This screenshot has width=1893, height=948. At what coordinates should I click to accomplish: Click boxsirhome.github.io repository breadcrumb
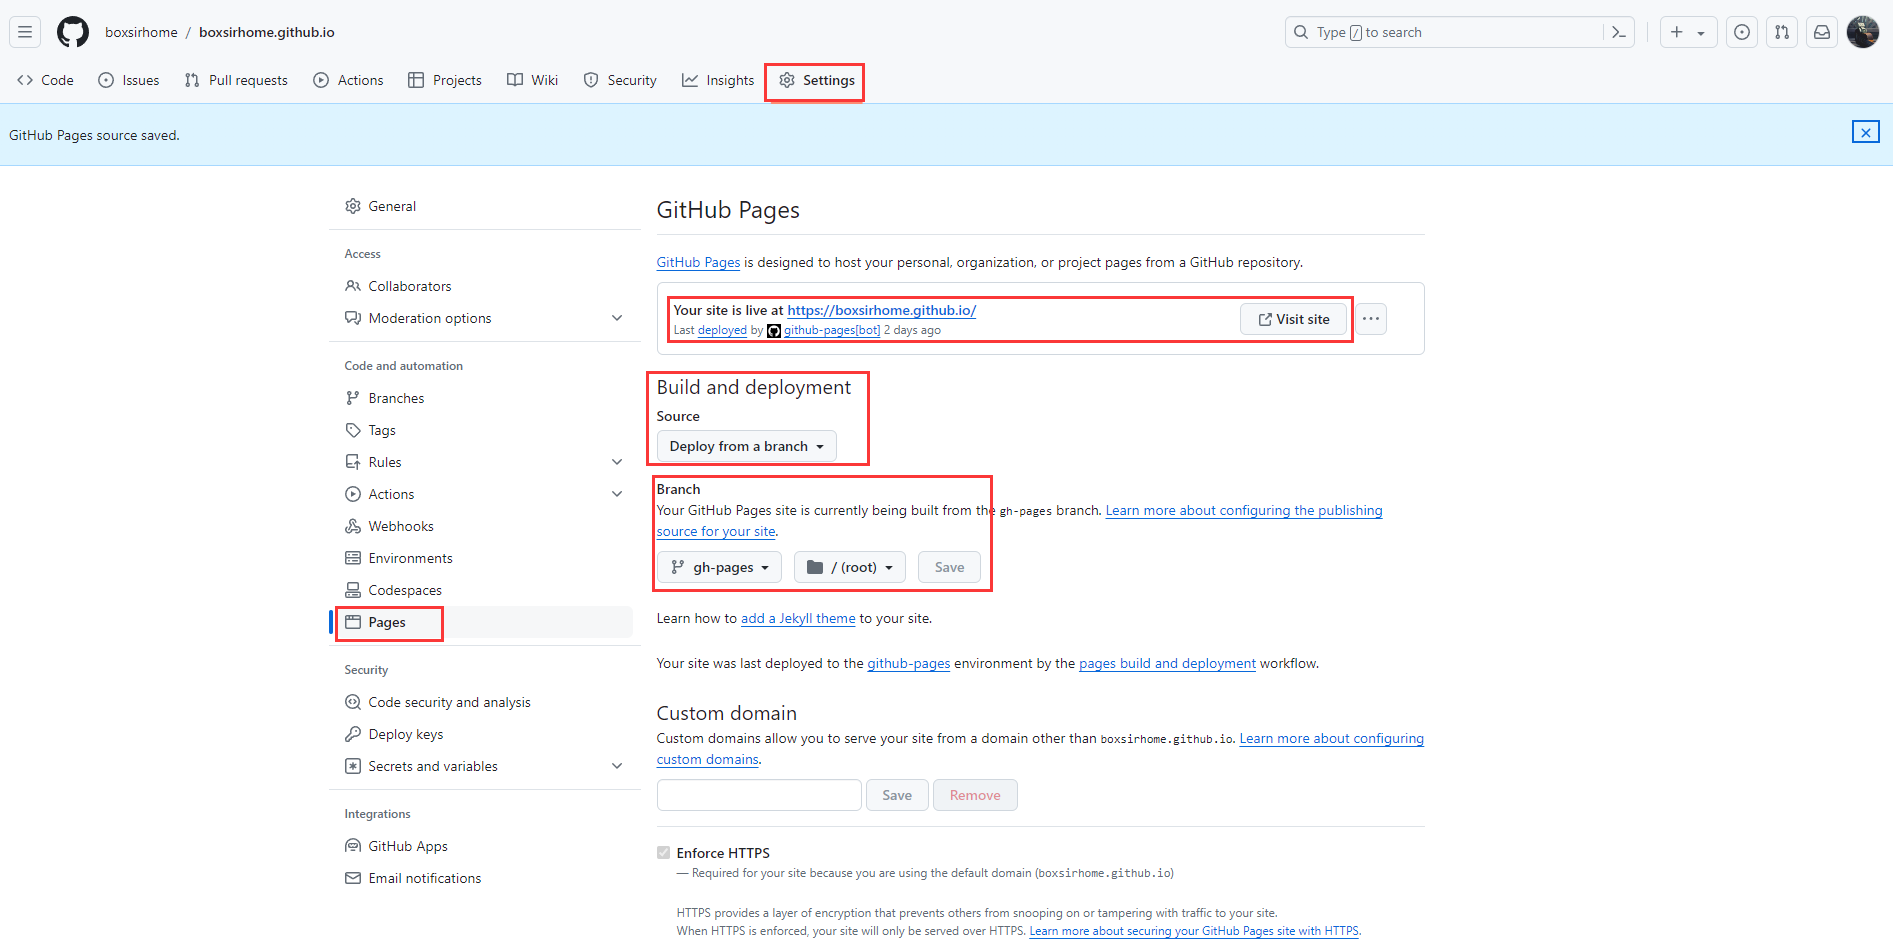tap(267, 32)
